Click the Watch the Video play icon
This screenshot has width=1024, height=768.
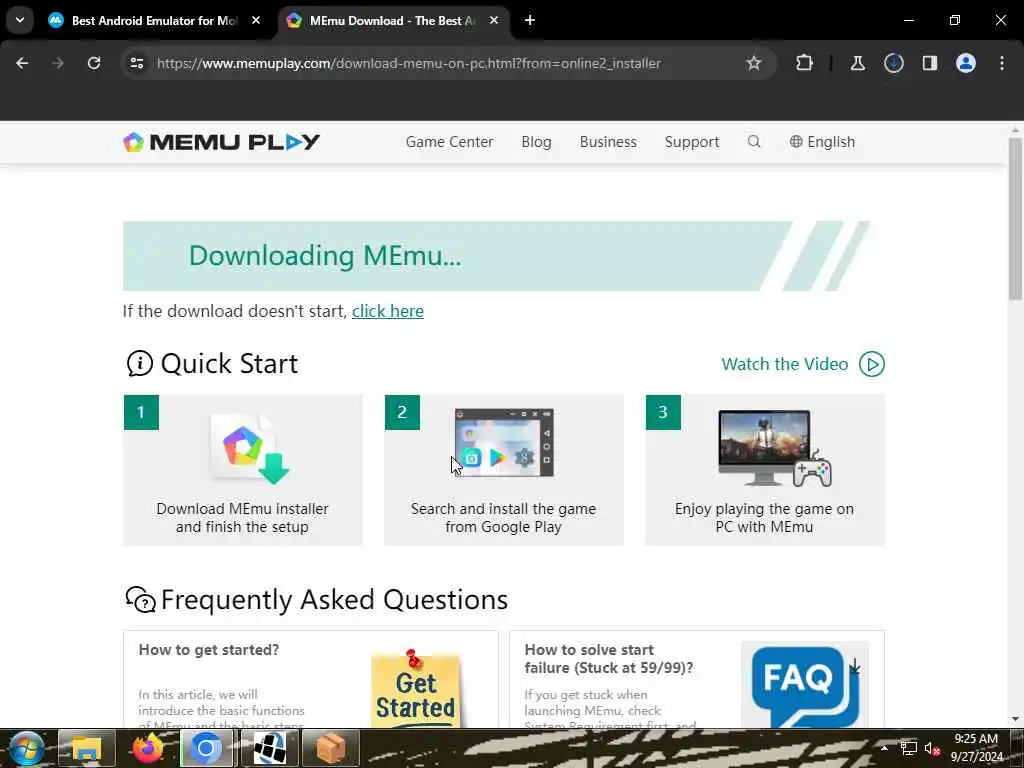(872, 364)
